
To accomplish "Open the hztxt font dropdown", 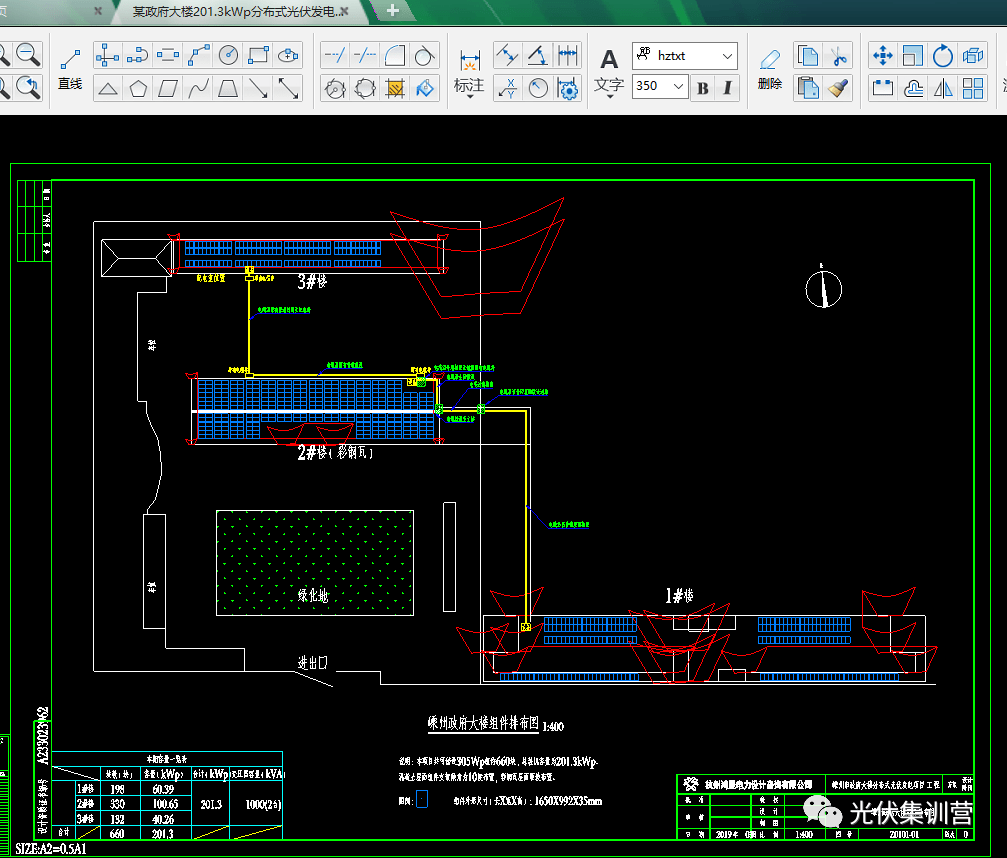I will pyautogui.click(x=727, y=56).
